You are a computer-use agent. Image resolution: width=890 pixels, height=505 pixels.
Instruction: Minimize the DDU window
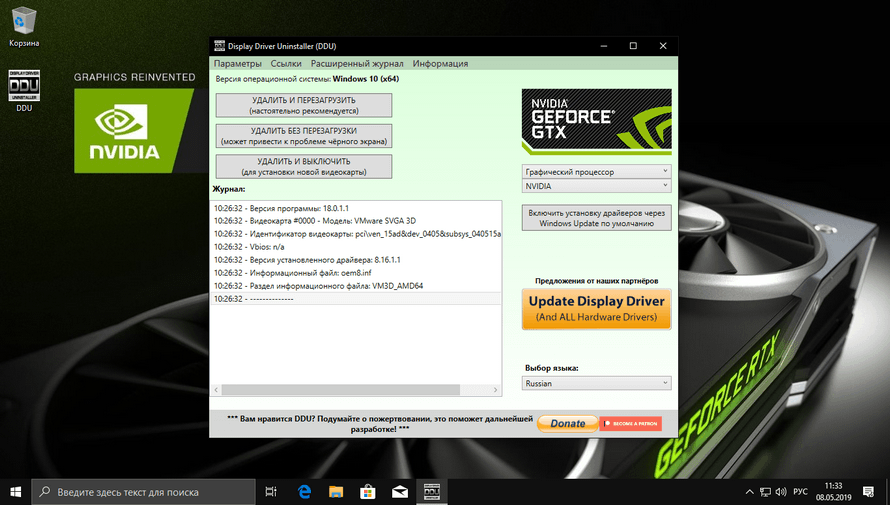(604, 46)
